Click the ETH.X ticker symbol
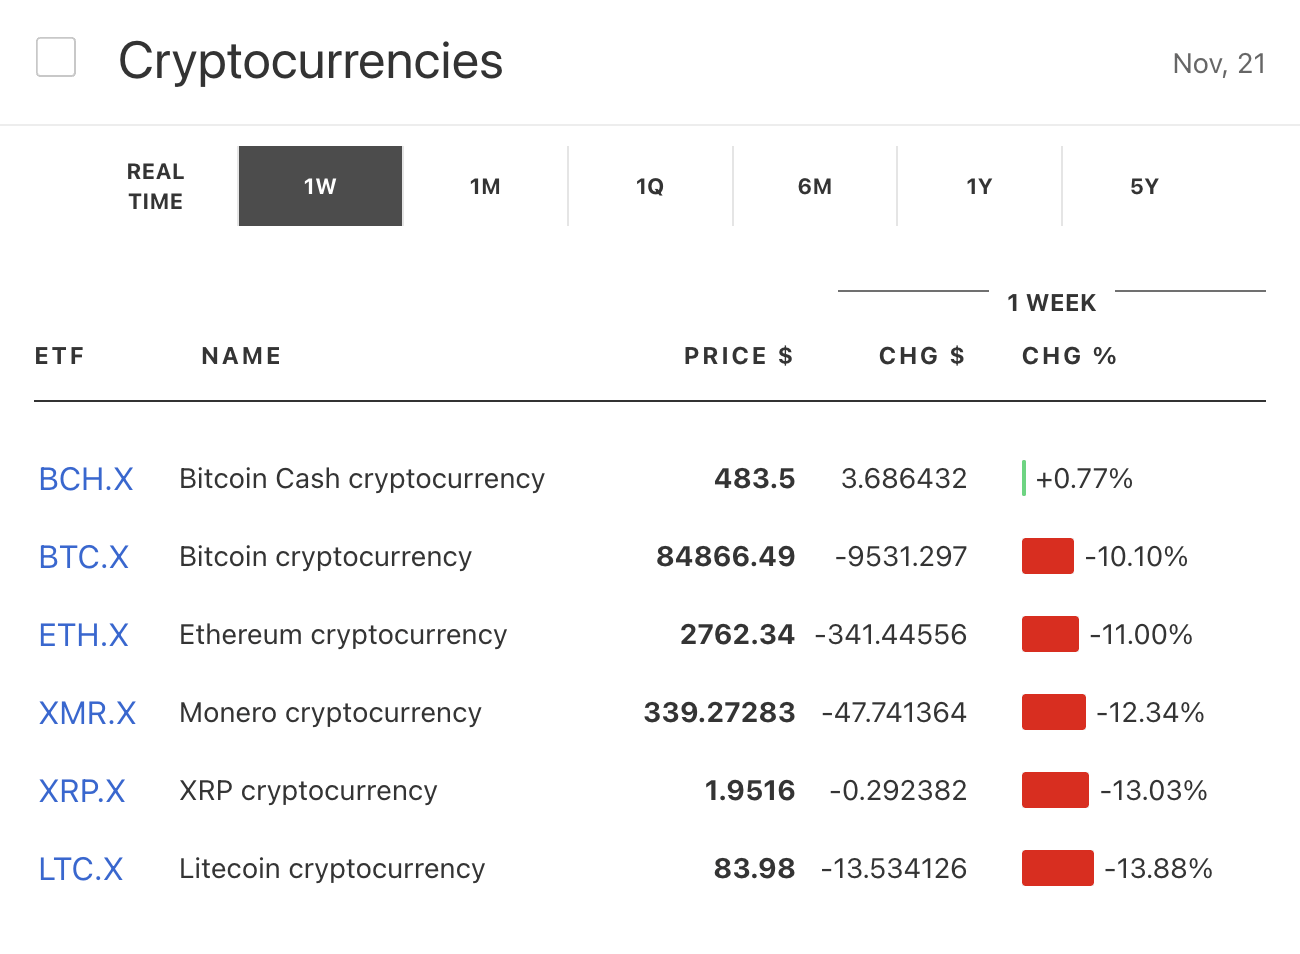Image resolution: width=1300 pixels, height=954 pixels. (84, 635)
